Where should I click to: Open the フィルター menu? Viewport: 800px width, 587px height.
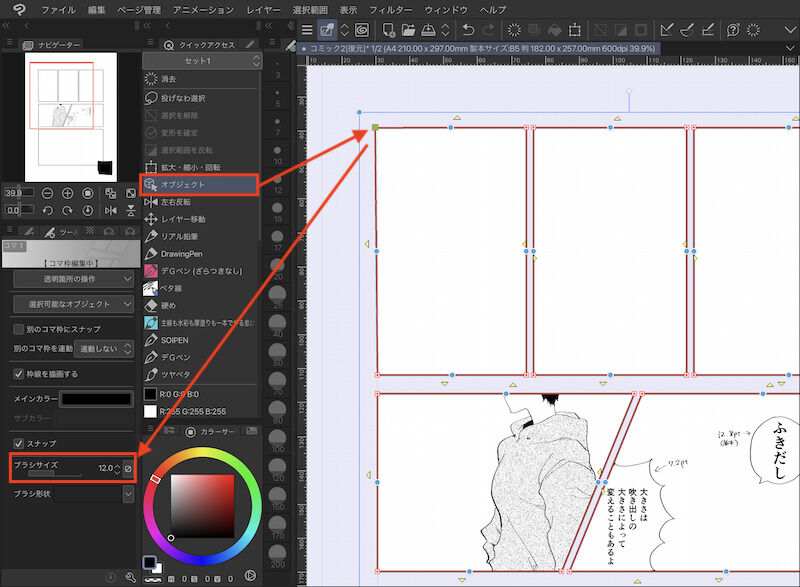tap(391, 9)
